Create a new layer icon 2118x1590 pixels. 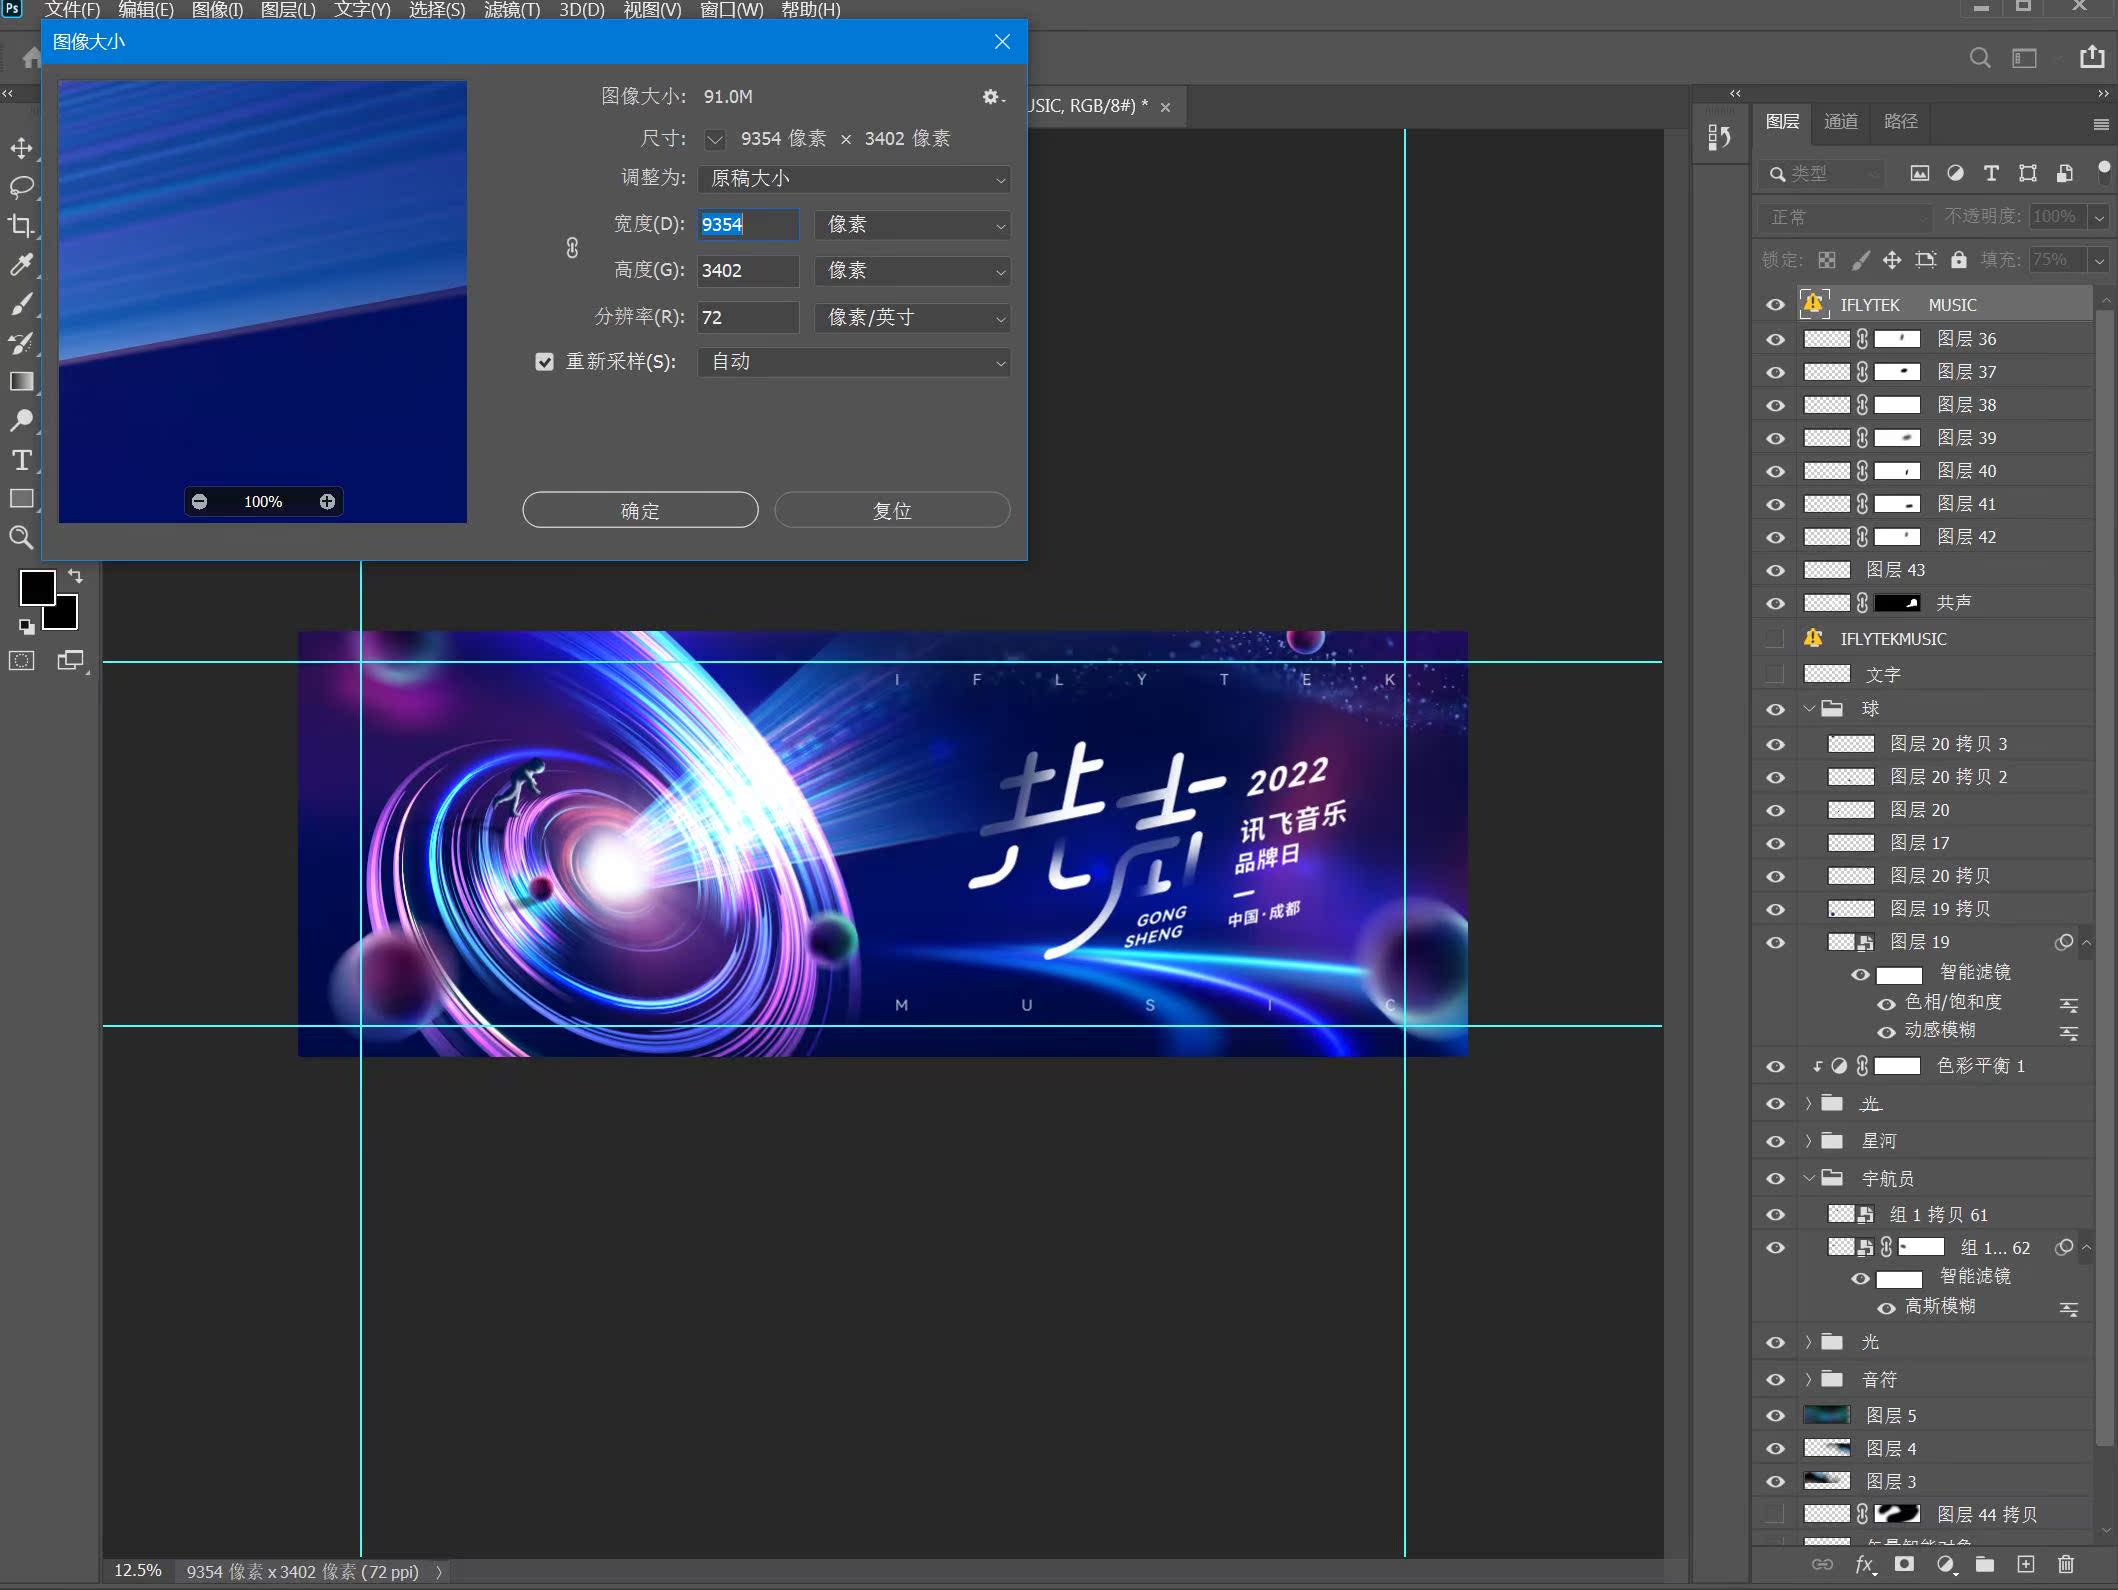[2026, 1565]
